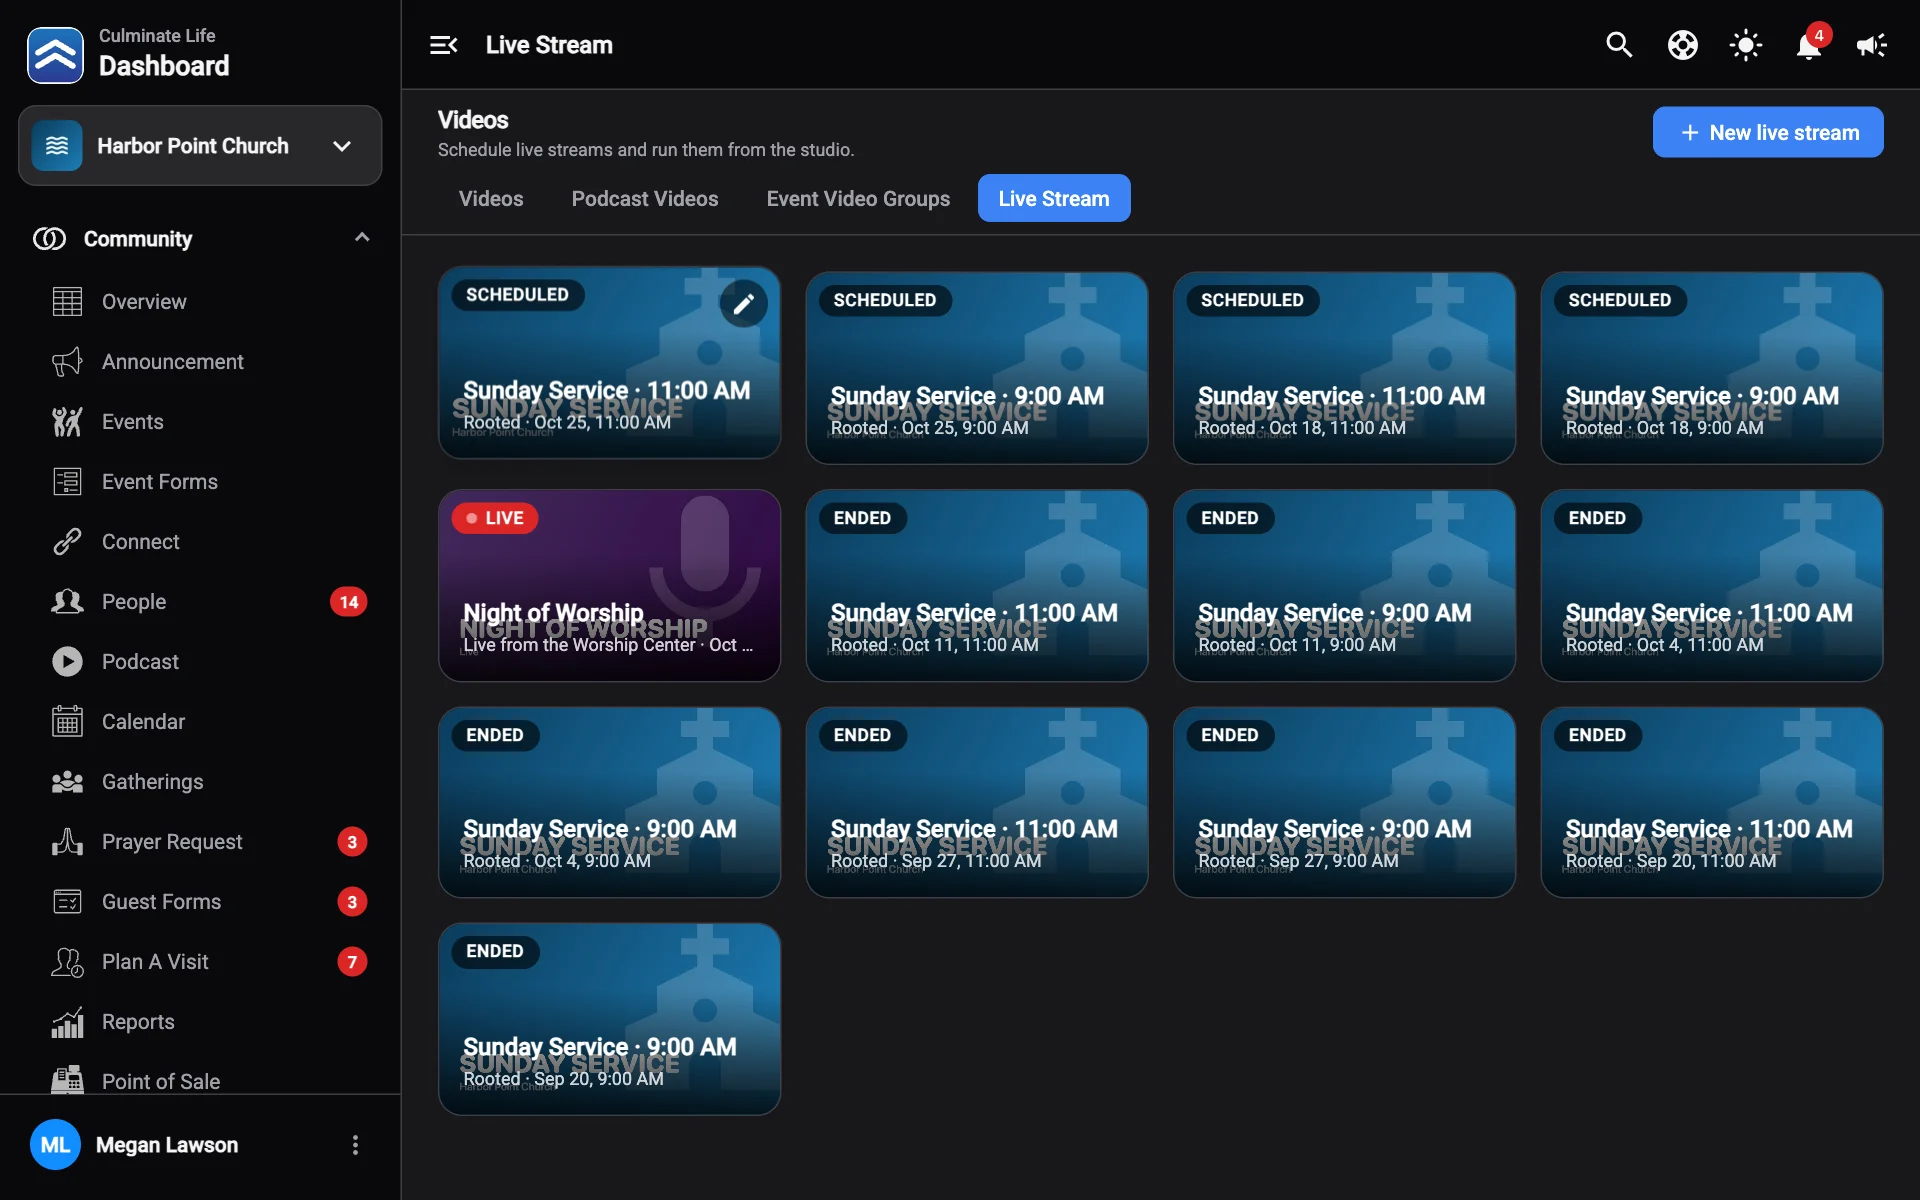1920x1200 pixels.
Task: Click the New live stream button
Action: coord(1768,133)
